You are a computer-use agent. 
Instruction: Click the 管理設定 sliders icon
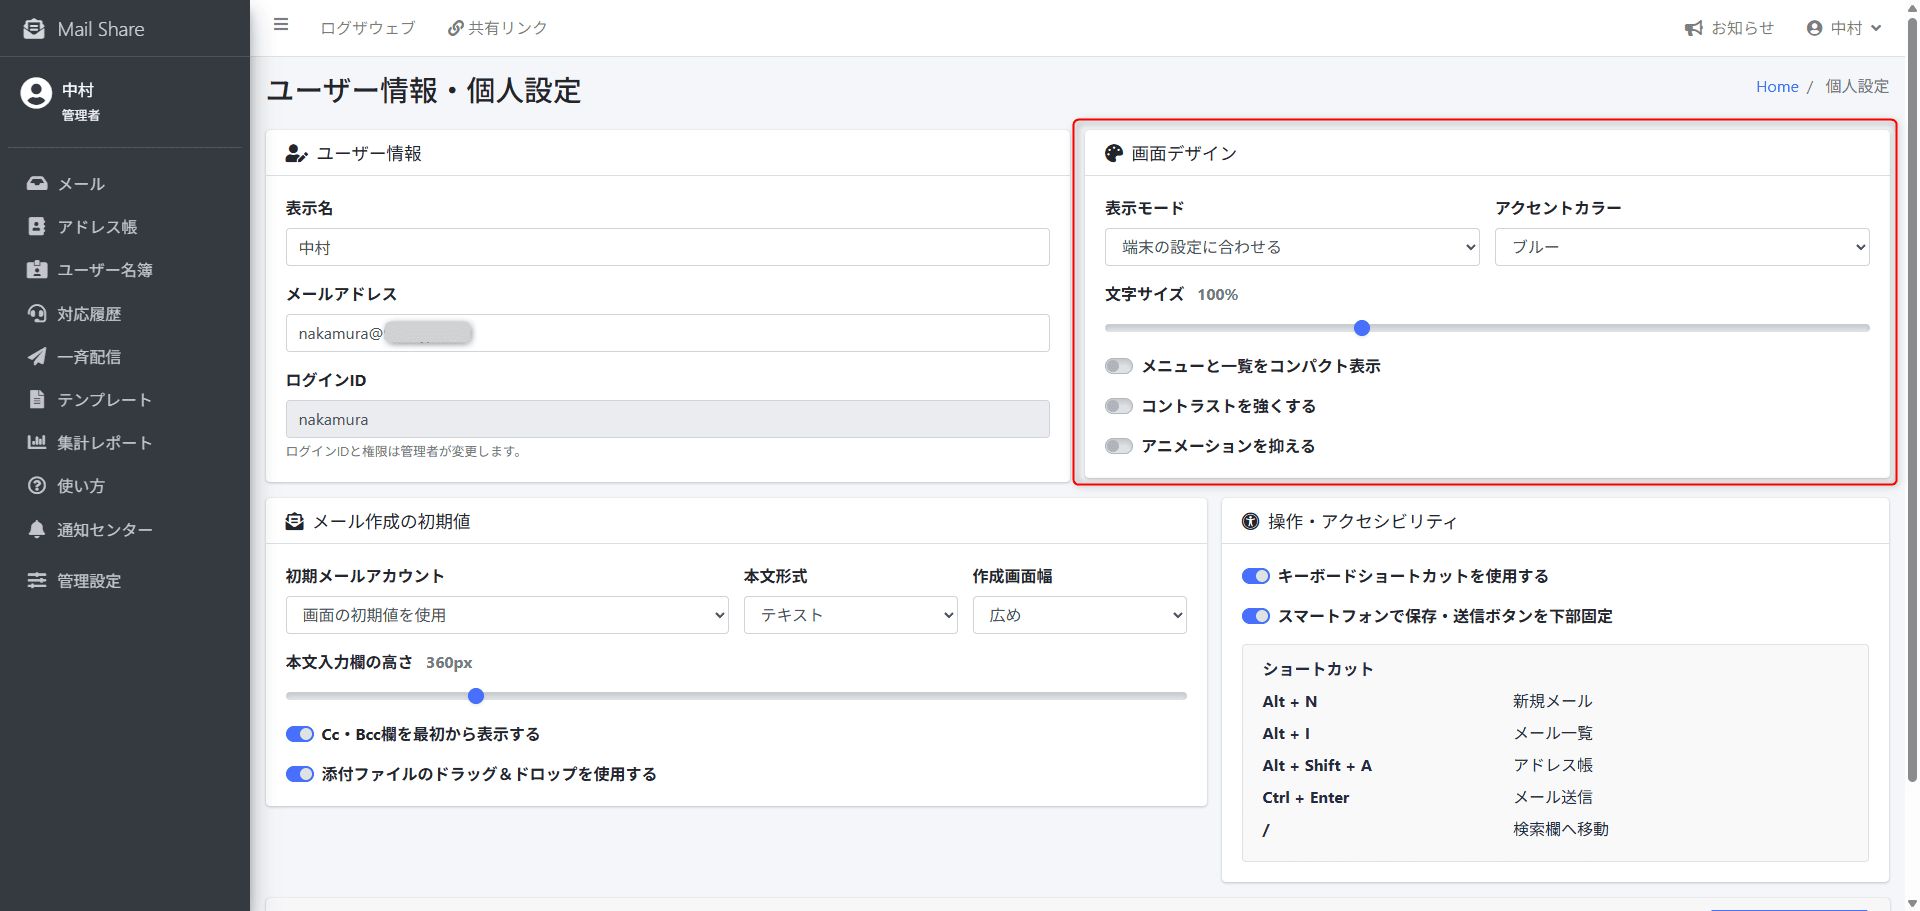point(37,581)
